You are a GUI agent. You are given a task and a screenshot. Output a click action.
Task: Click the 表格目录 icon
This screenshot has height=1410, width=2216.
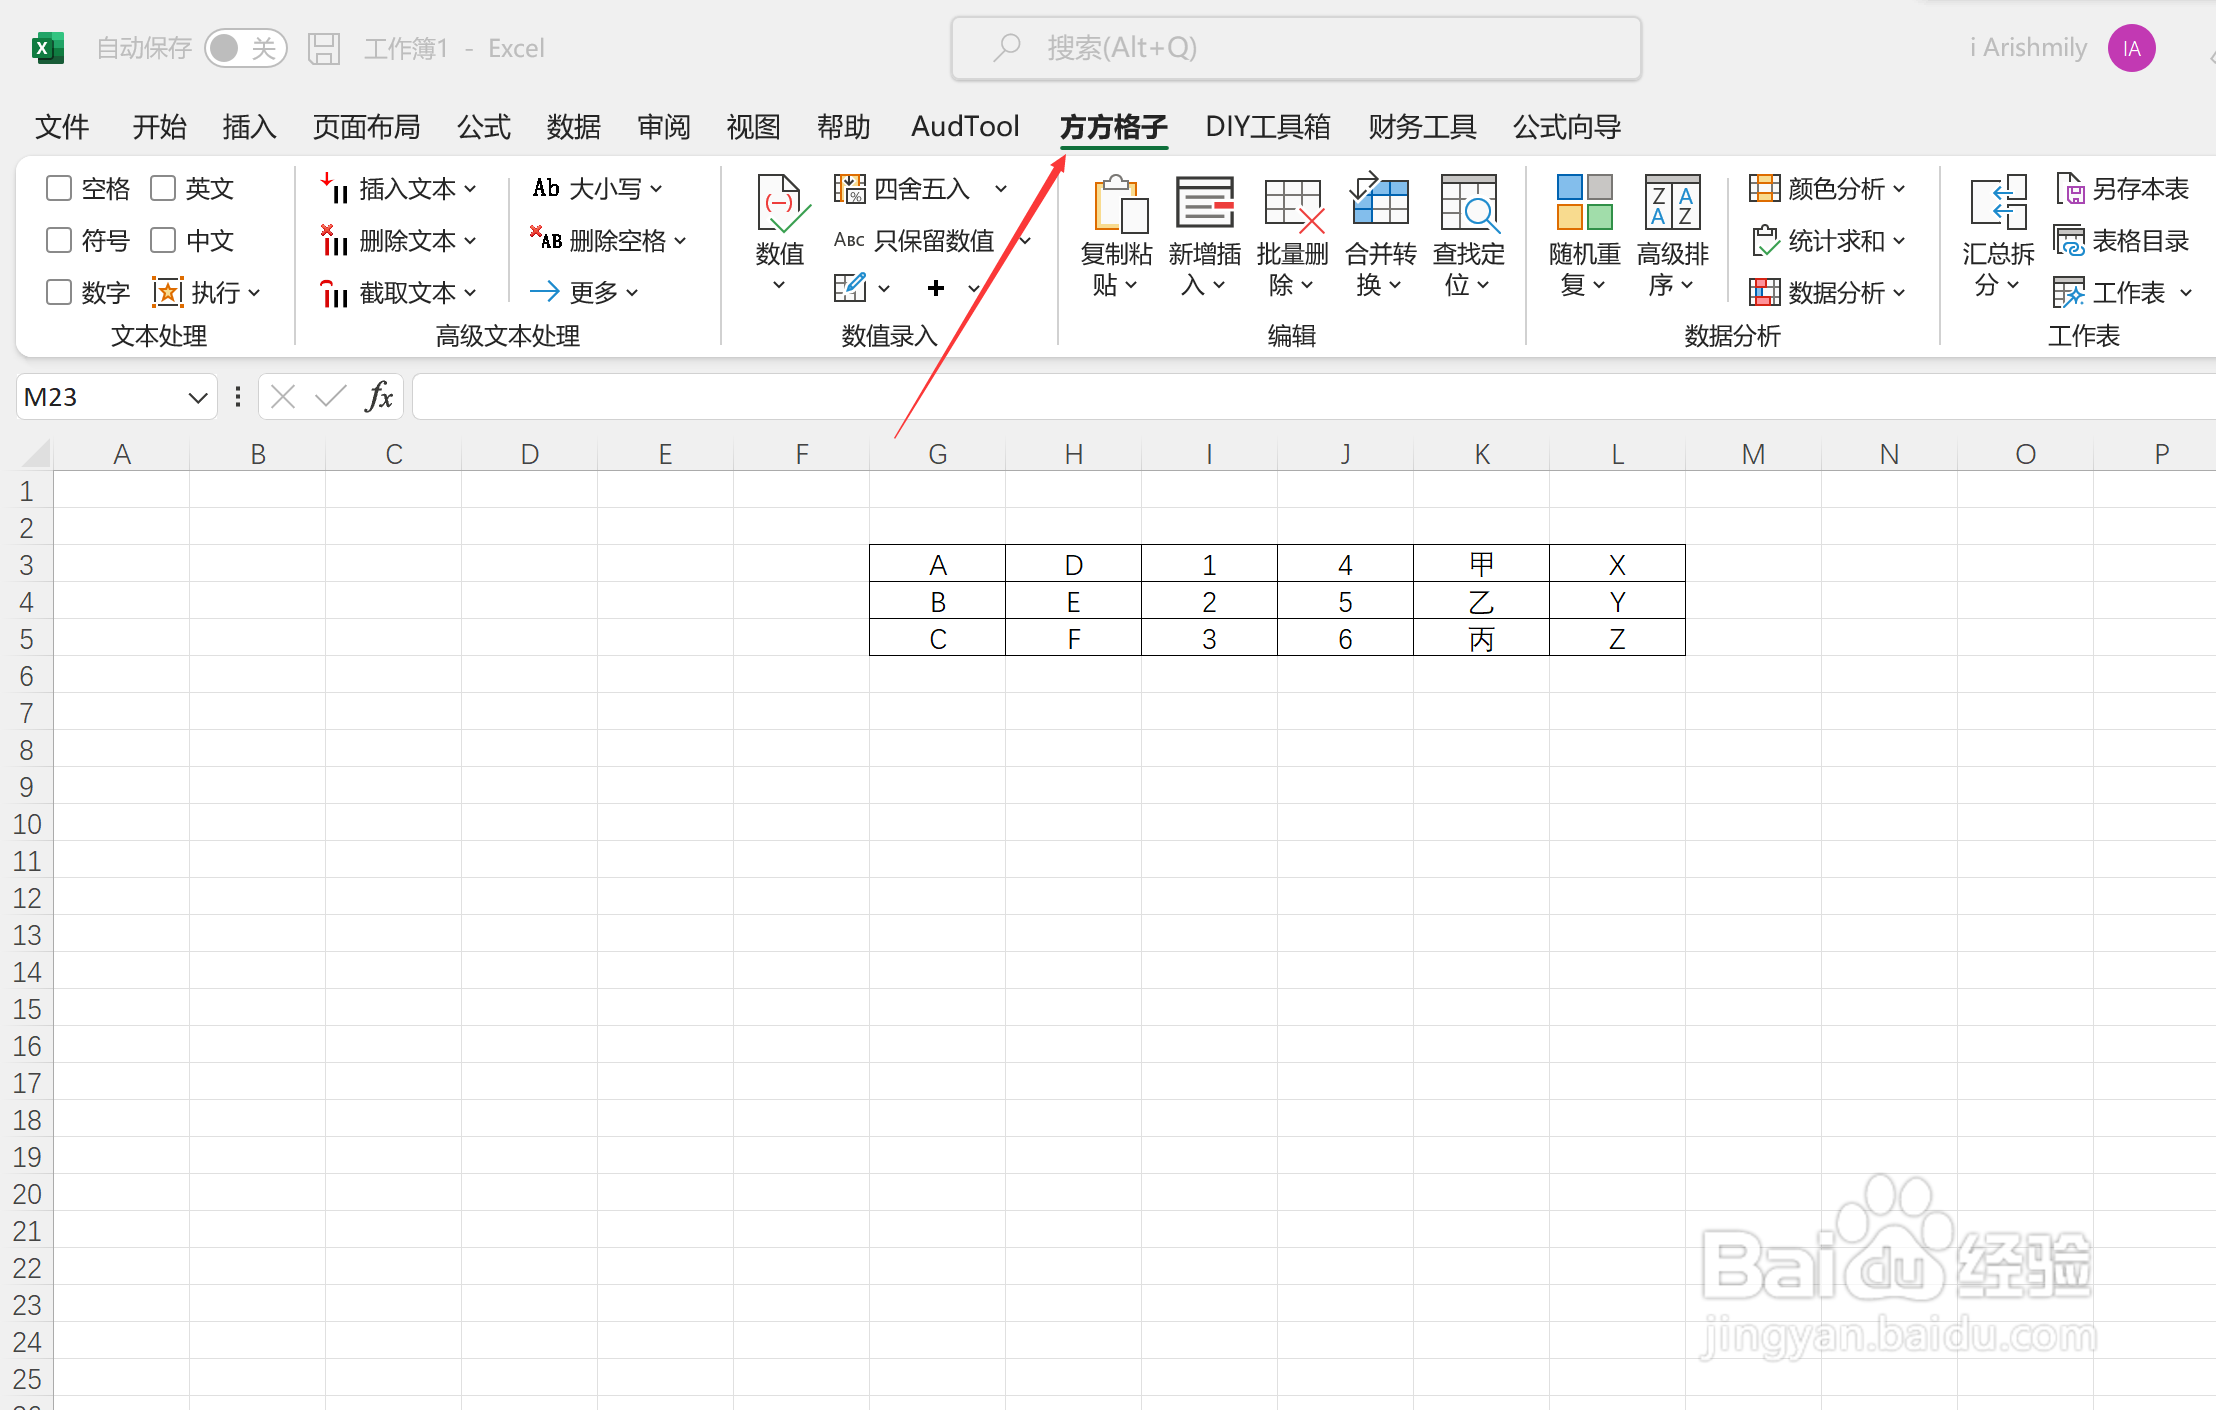(x=2069, y=240)
